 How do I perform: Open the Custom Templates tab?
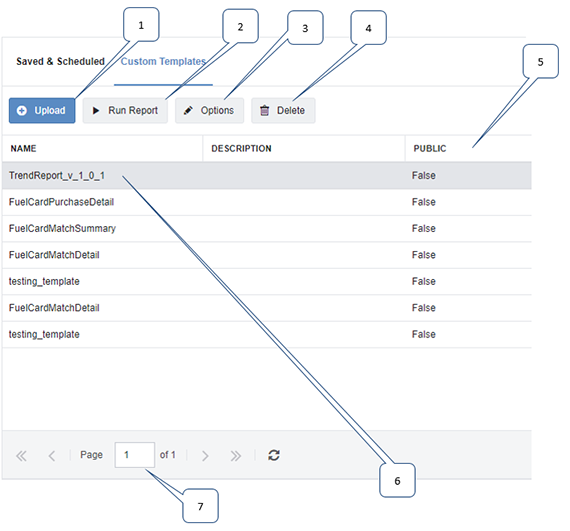pos(163,61)
